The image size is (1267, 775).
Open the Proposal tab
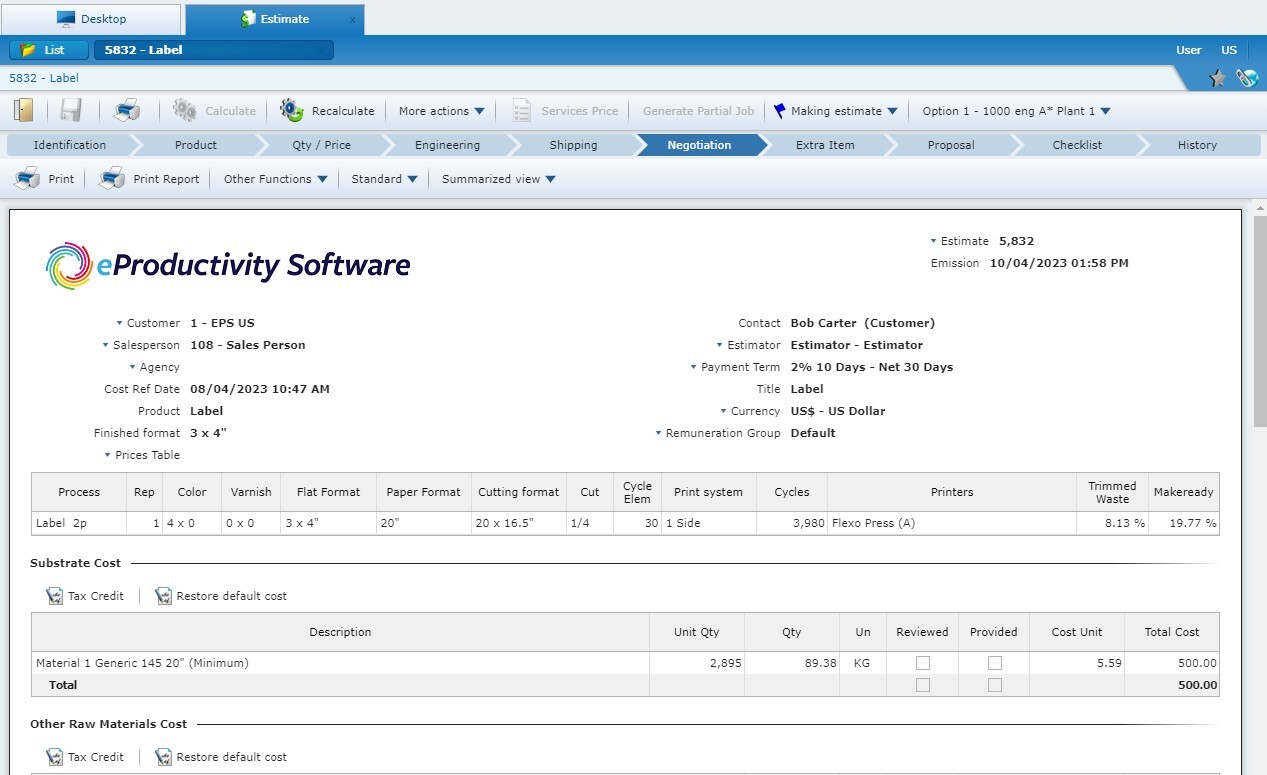[x=949, y=144]
